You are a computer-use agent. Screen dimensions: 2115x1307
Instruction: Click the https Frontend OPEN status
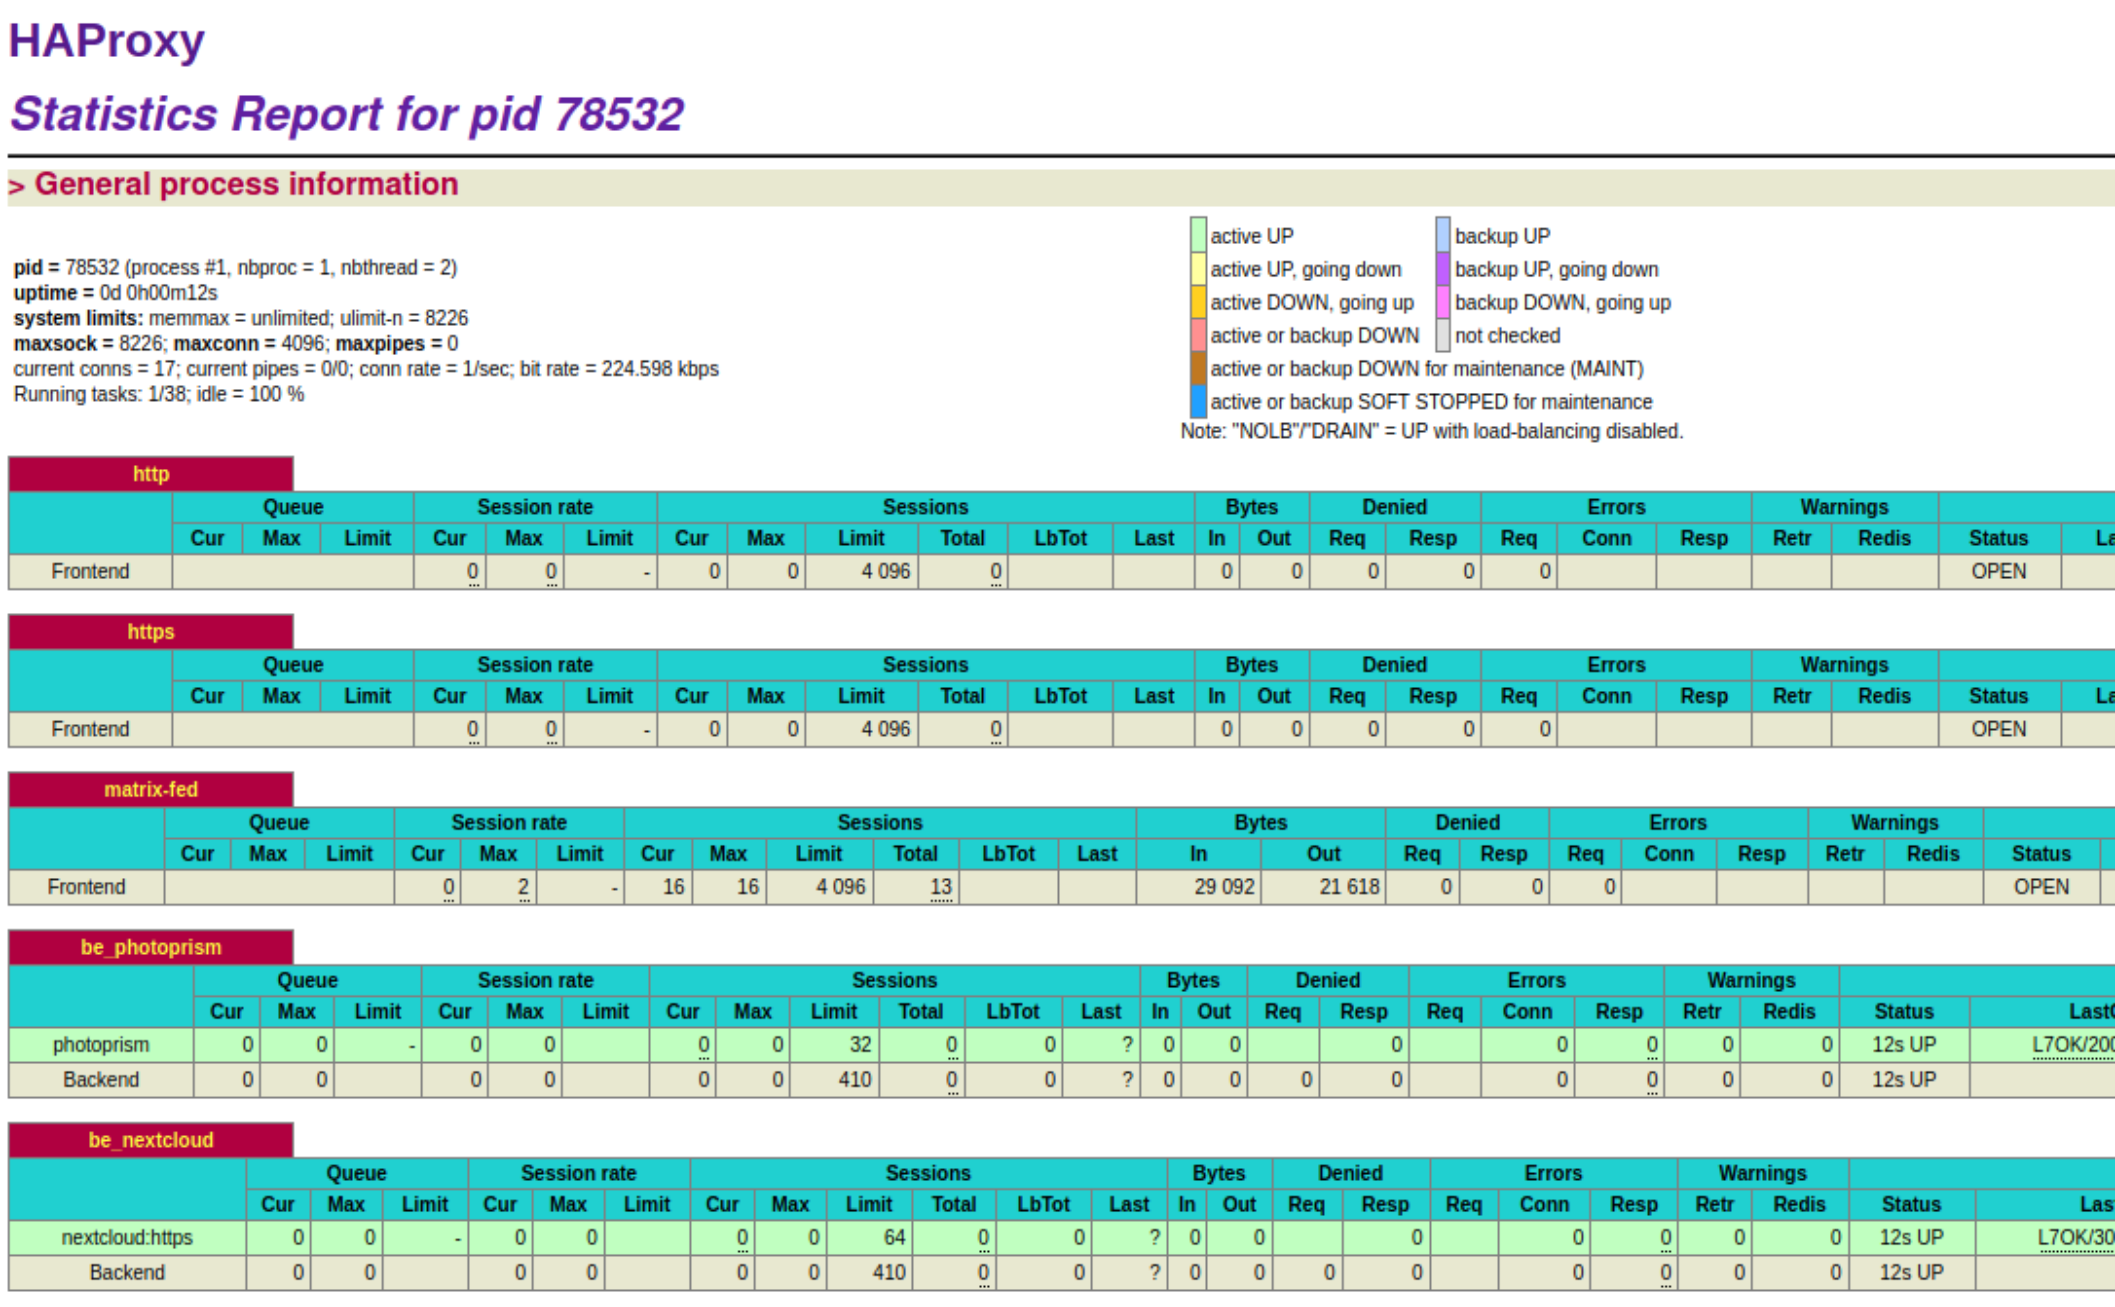coord(1998,730)
